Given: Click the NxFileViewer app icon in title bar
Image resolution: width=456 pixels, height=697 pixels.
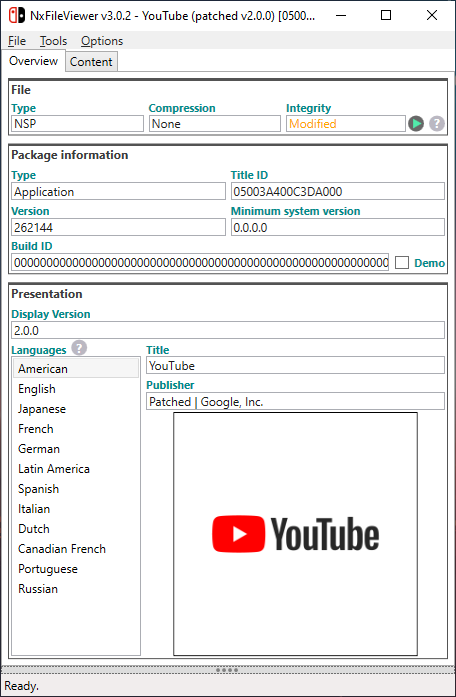Looking at the screenshot, I should pyautogui.click(x=17, y=16).
